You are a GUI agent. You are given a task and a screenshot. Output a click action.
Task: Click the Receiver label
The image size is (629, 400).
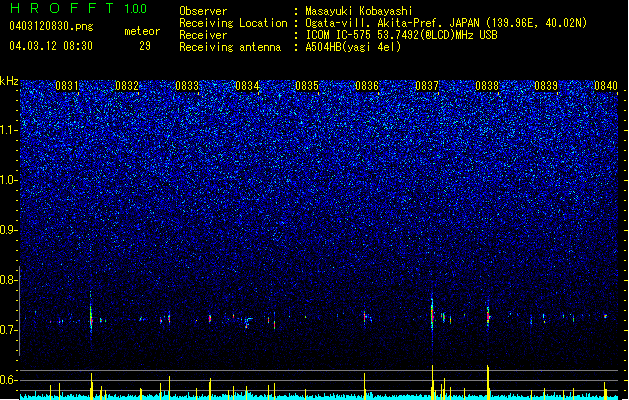tap(203, 35)
